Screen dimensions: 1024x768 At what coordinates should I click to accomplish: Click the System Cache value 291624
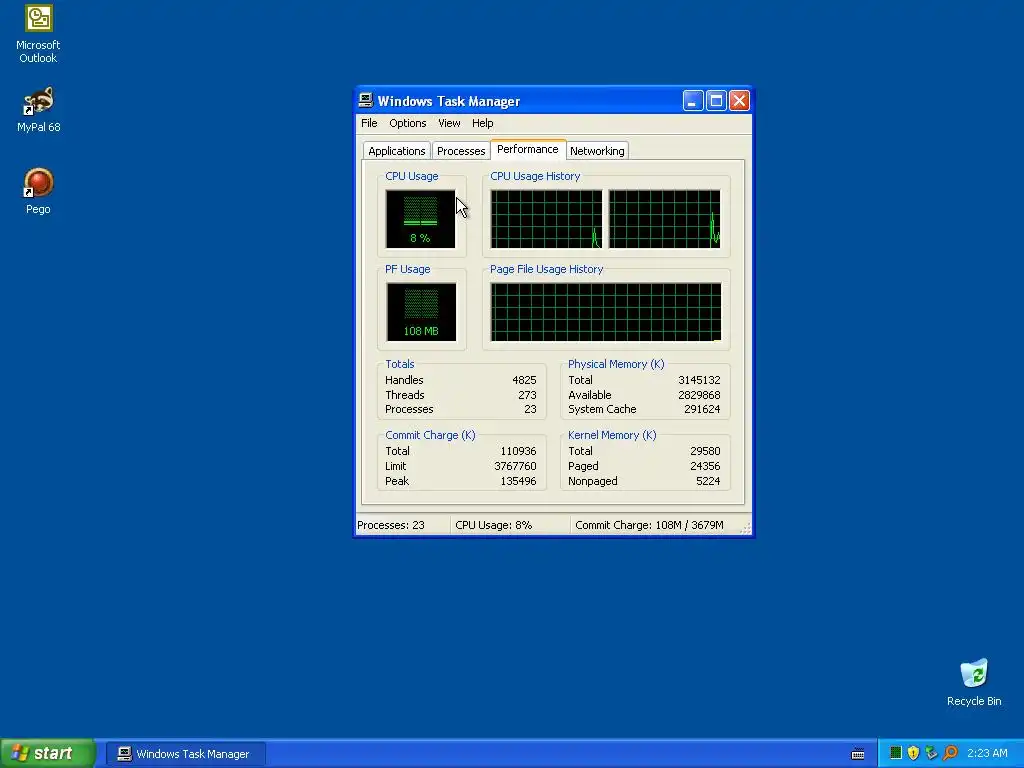(702, 409)
